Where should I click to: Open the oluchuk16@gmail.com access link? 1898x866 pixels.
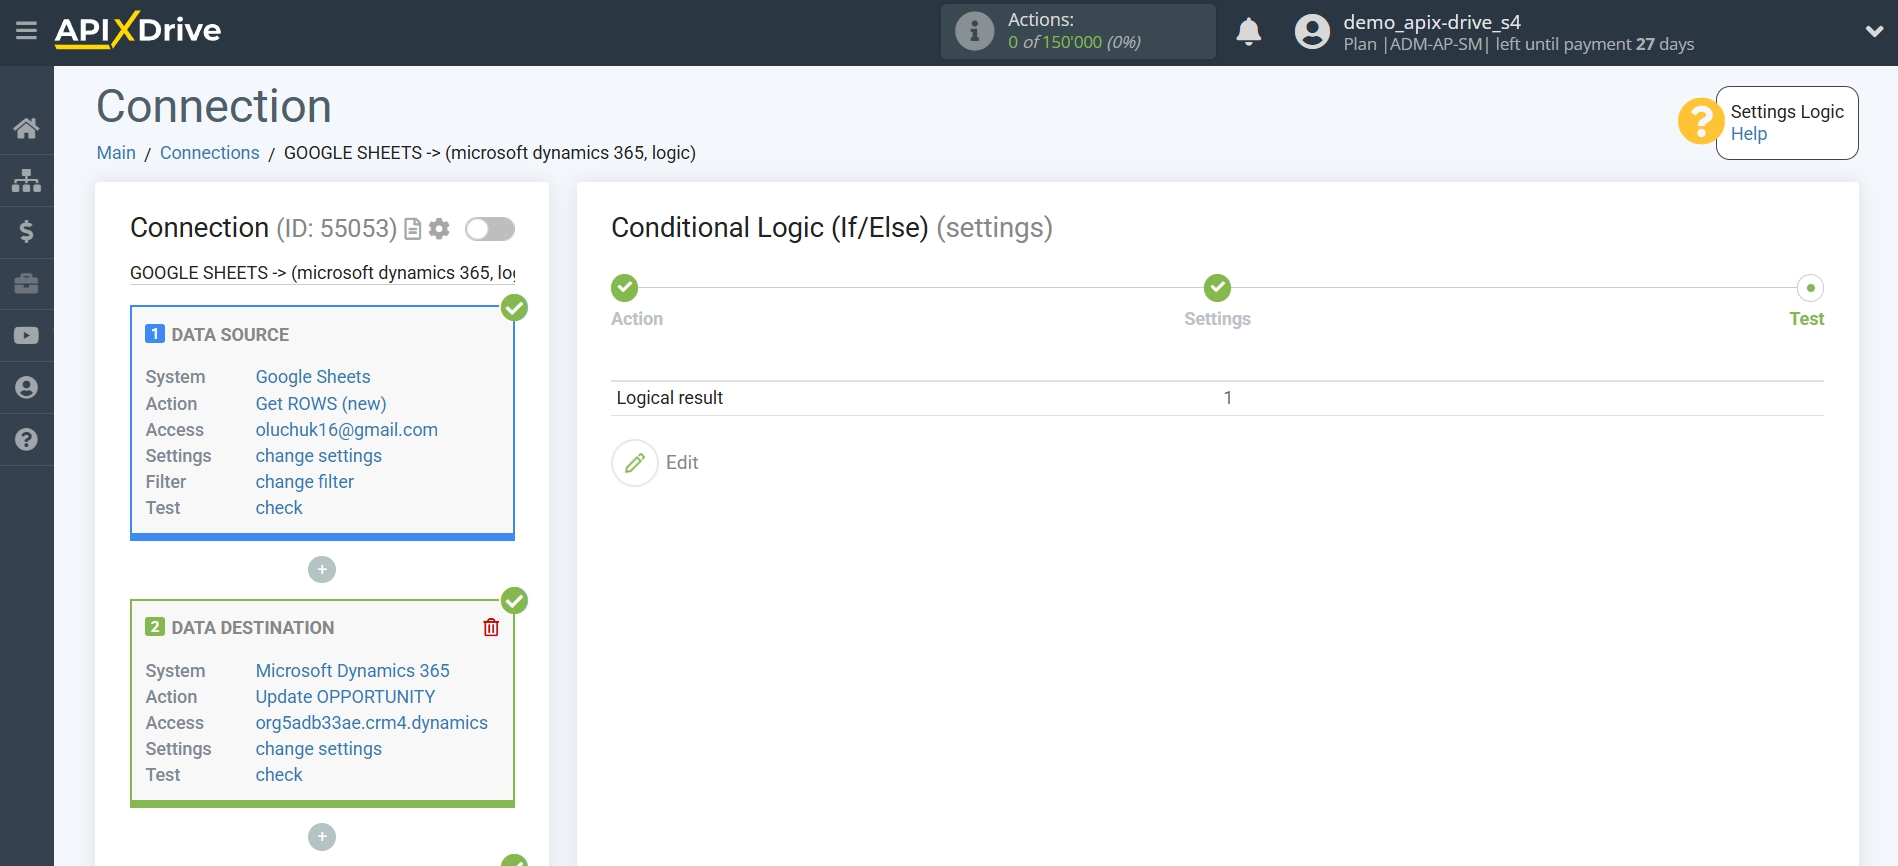pyautogui.click(x=347, y=430)
